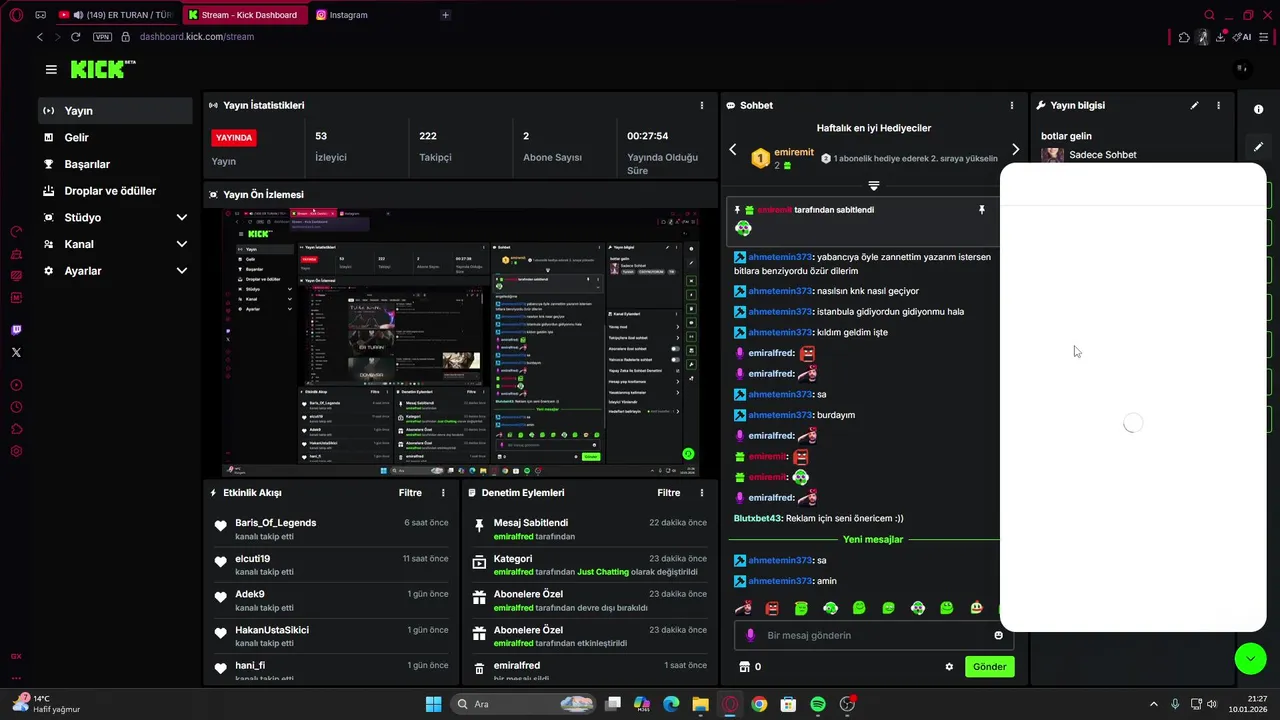Open Google Chrome from the taskbar
Image resolution: width=1280 pixels, height=720 pixels.
tap(759, 704)
